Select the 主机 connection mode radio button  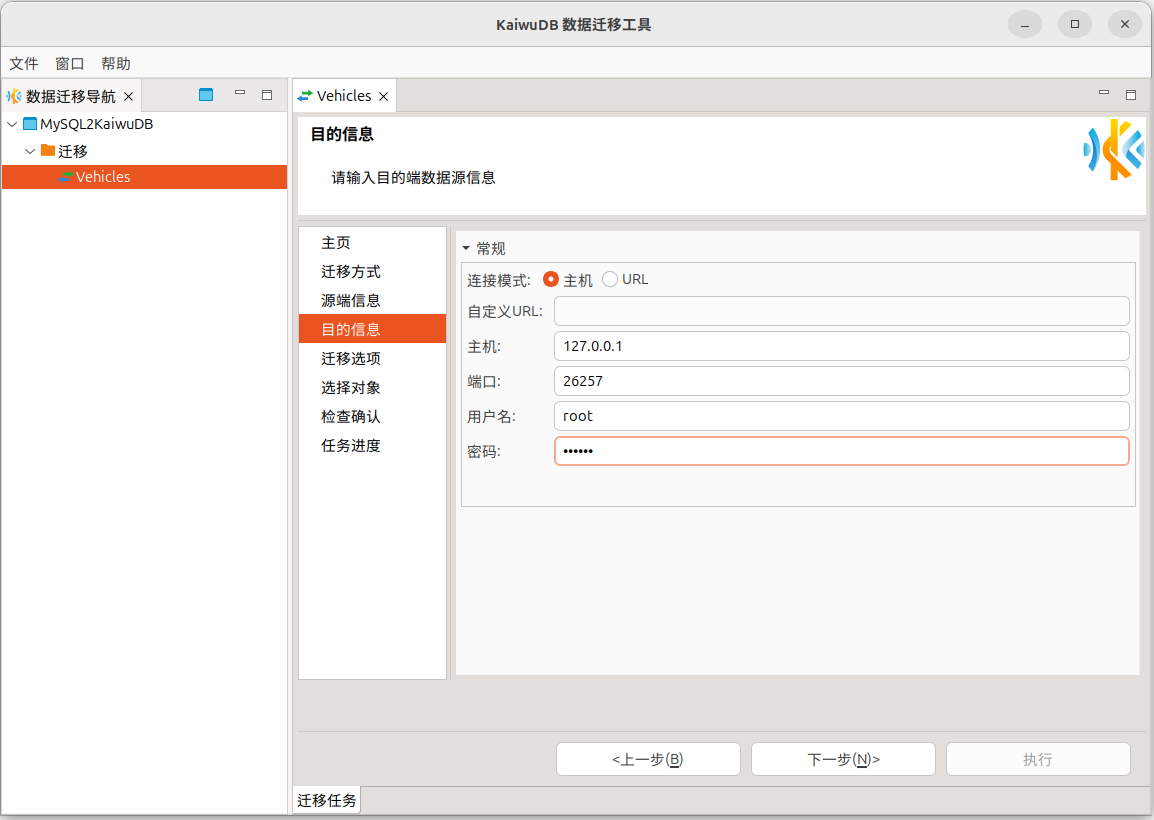(x=551, y=280)
